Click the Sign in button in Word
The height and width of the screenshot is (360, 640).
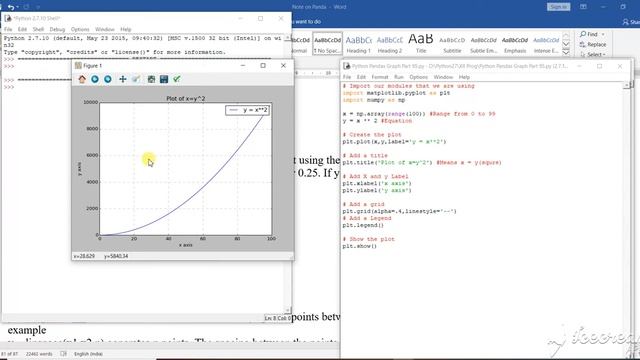558,7
